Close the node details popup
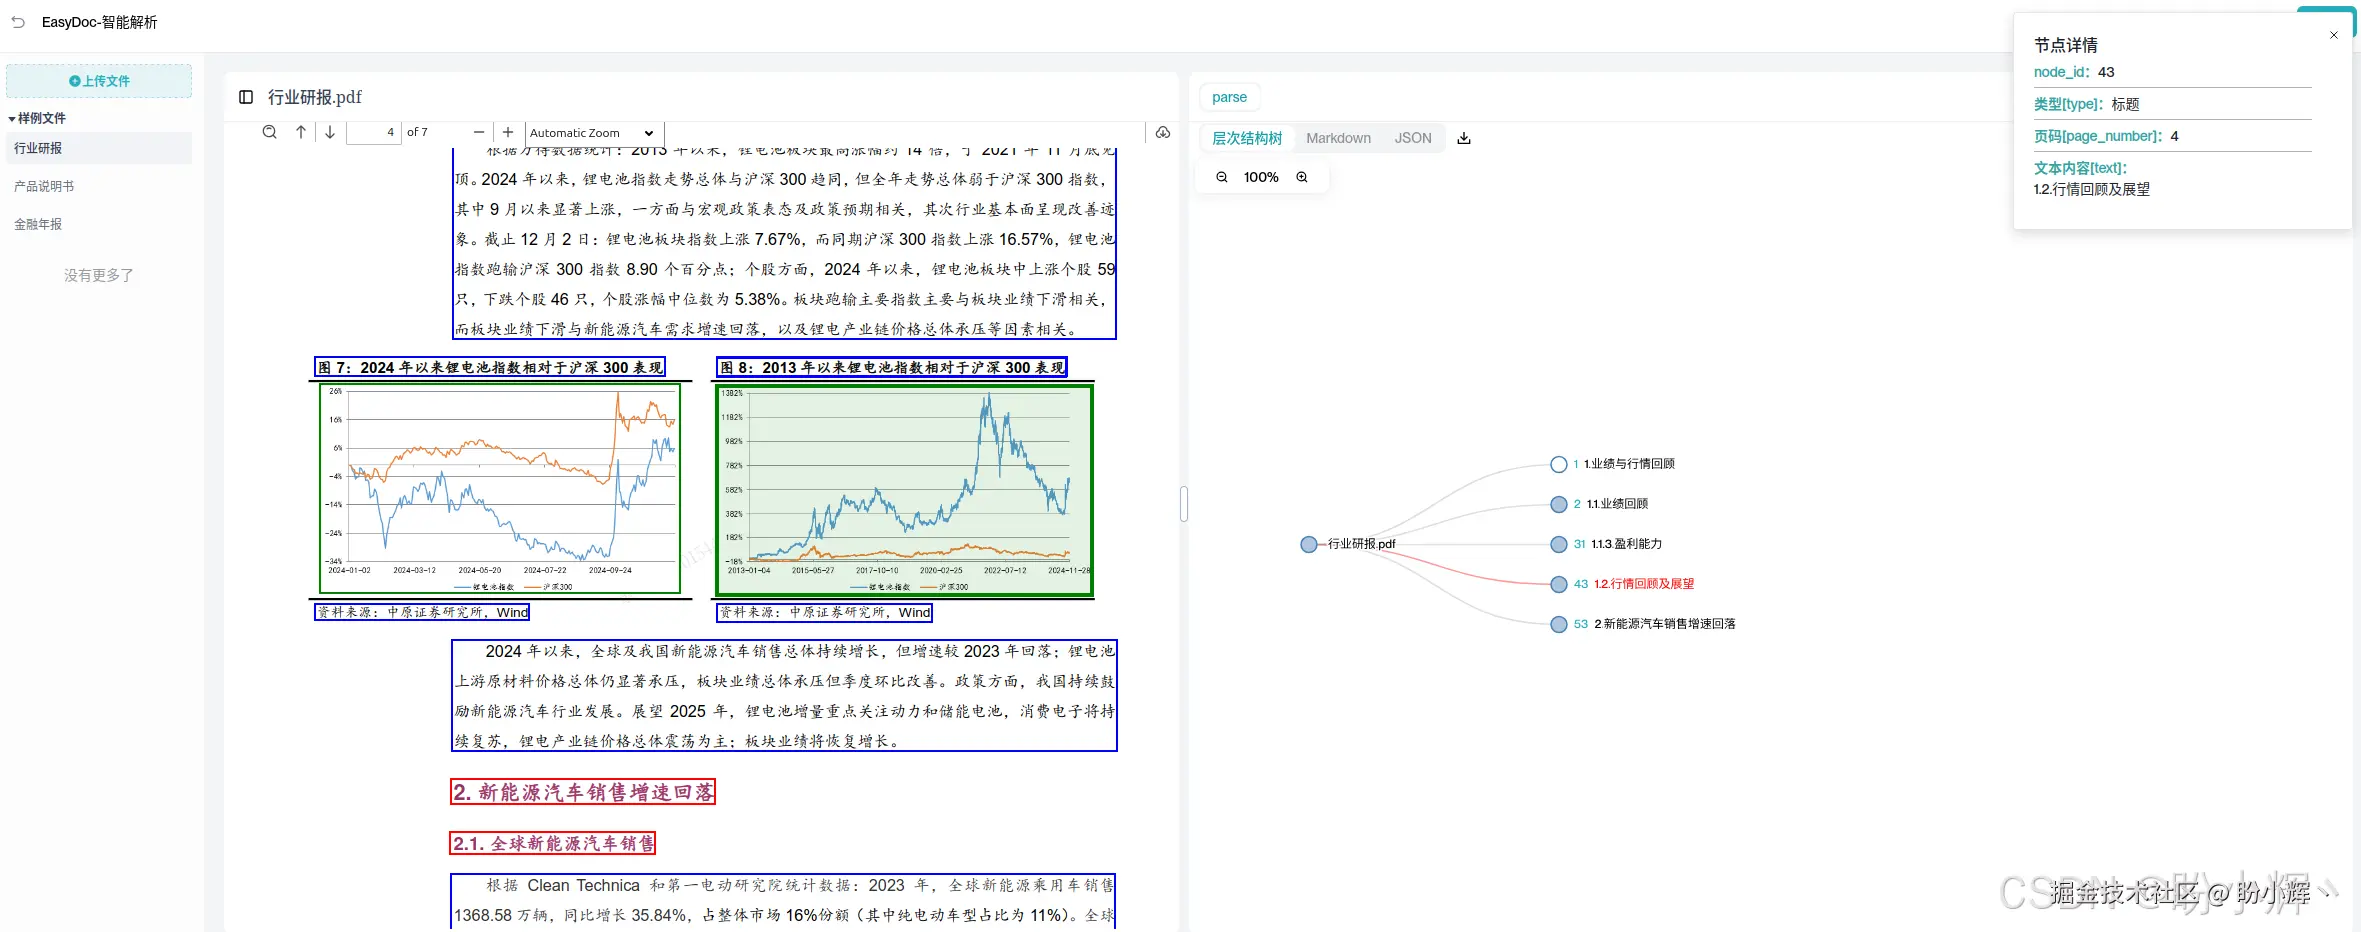The width and height of the screenshot is (2361, 932). [2334, 35]
